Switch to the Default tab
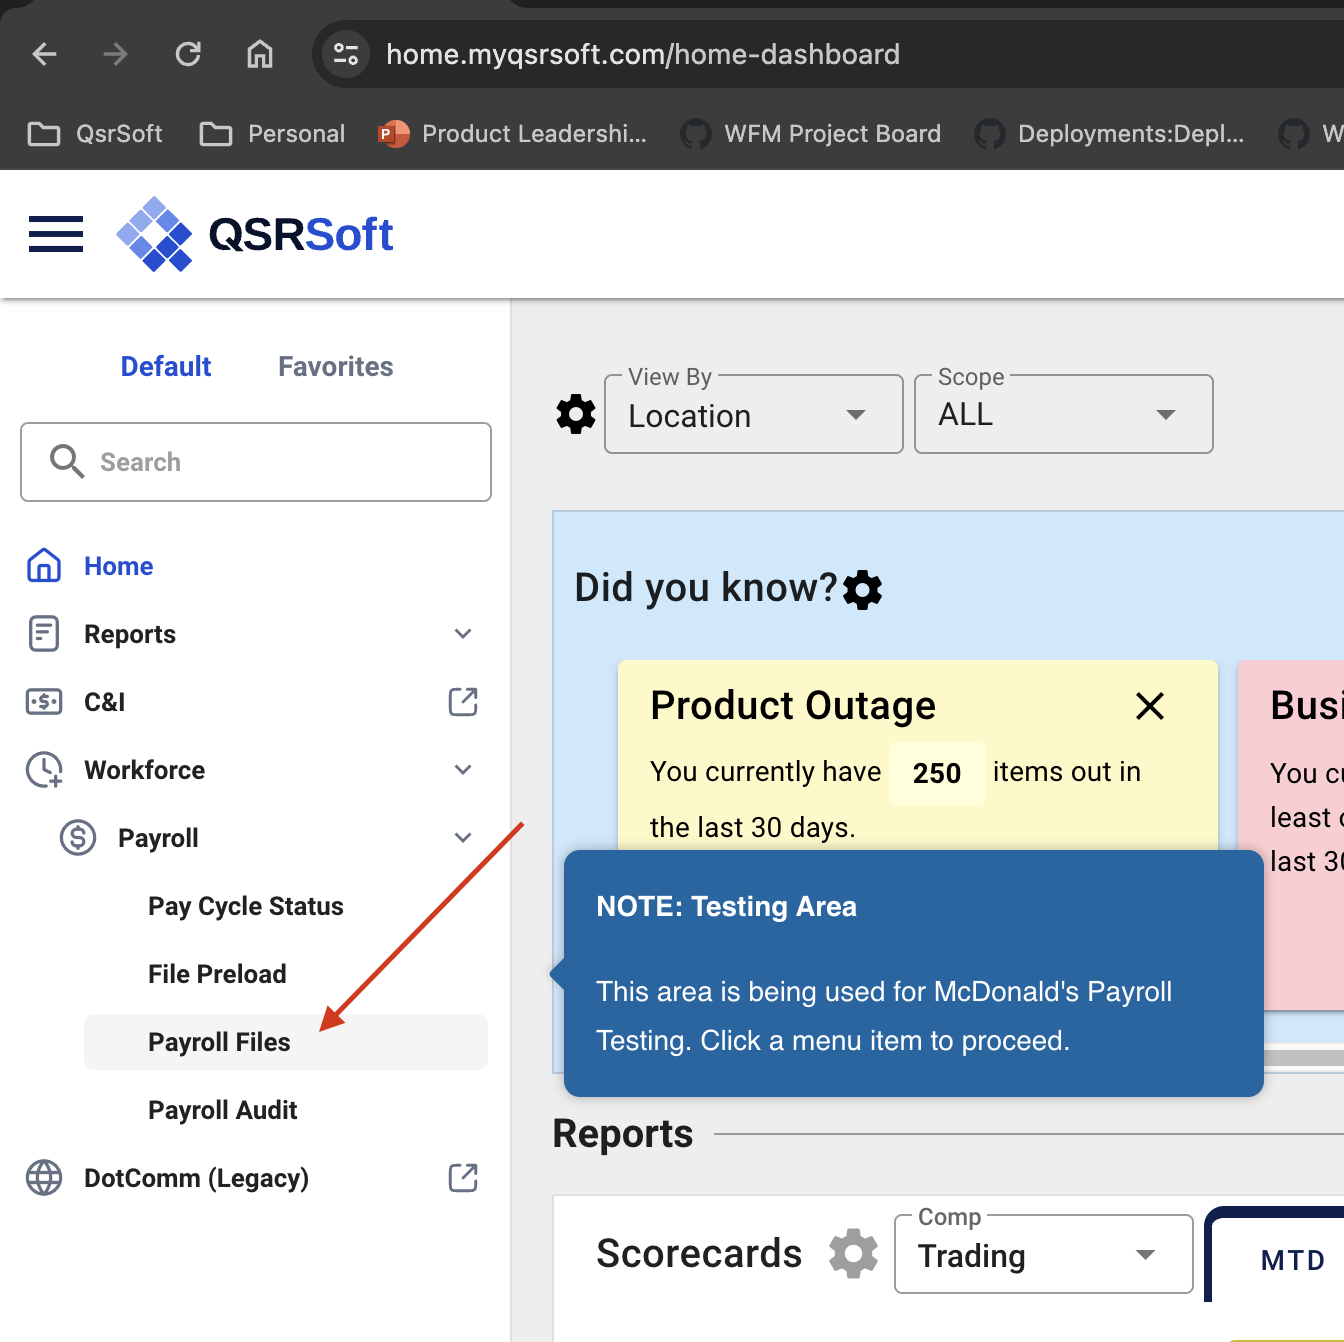This screenshot has width=1344, height=1342. (x=166, y=367)
